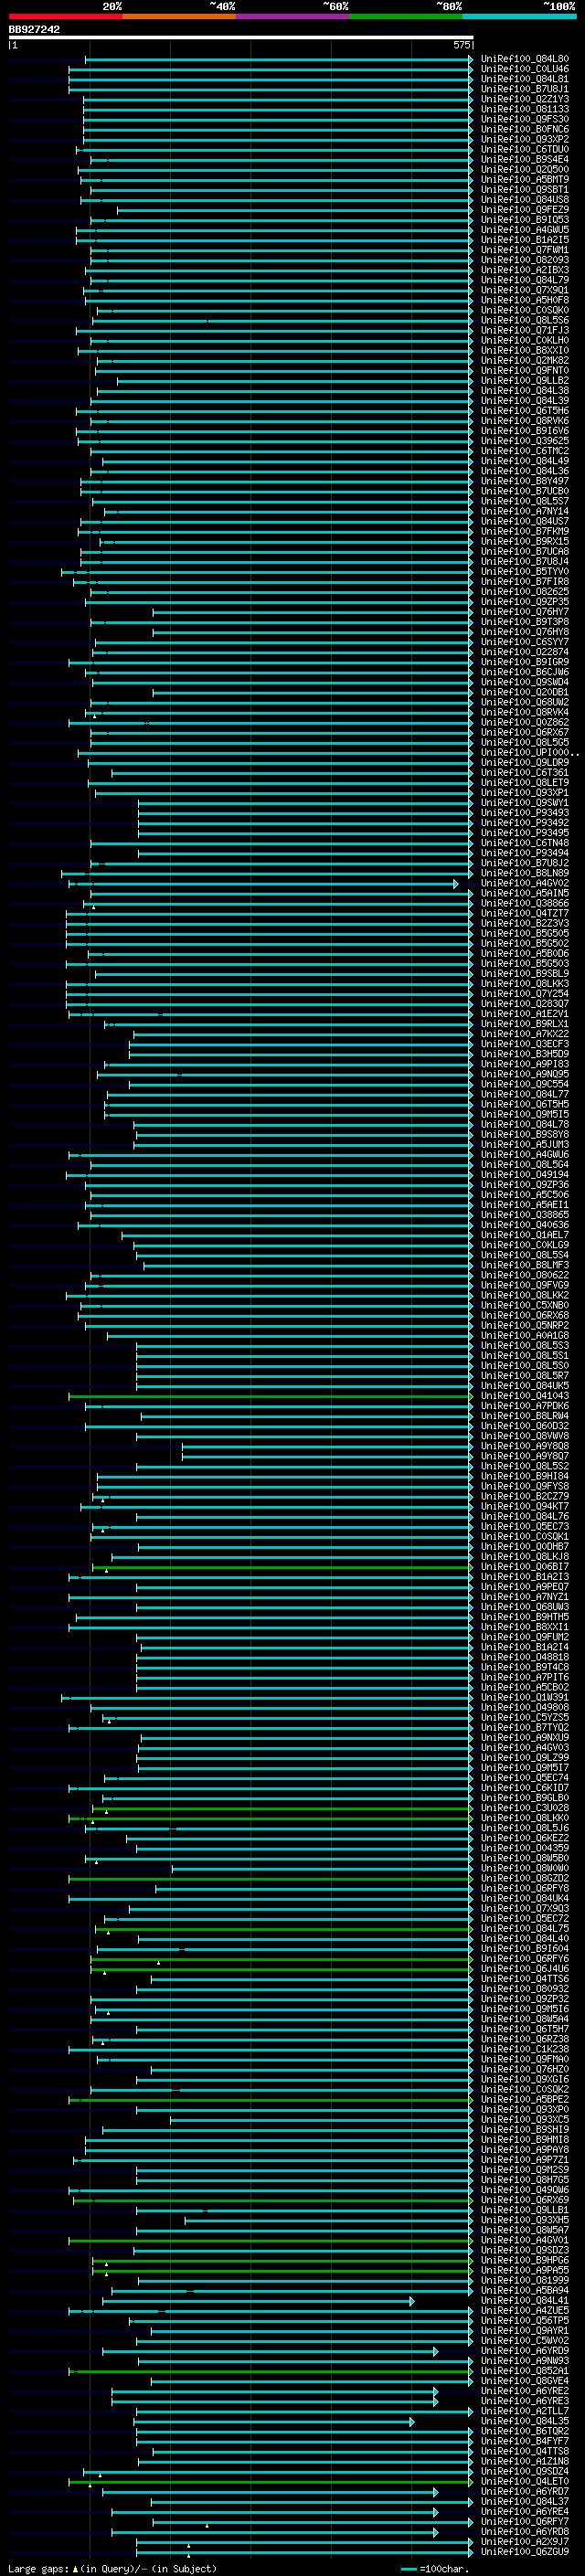The height and width of the screenshot is (2576, 585).
Task: Open the UniRef100_Q84L79 hit
Action: click(524, 280)
